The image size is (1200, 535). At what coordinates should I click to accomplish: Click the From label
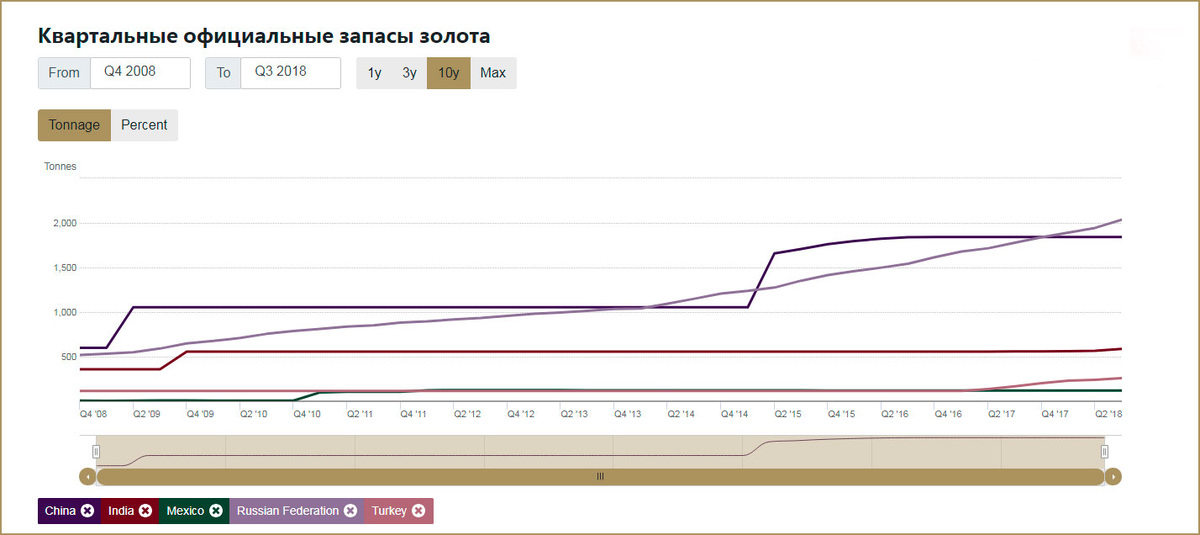64,73
